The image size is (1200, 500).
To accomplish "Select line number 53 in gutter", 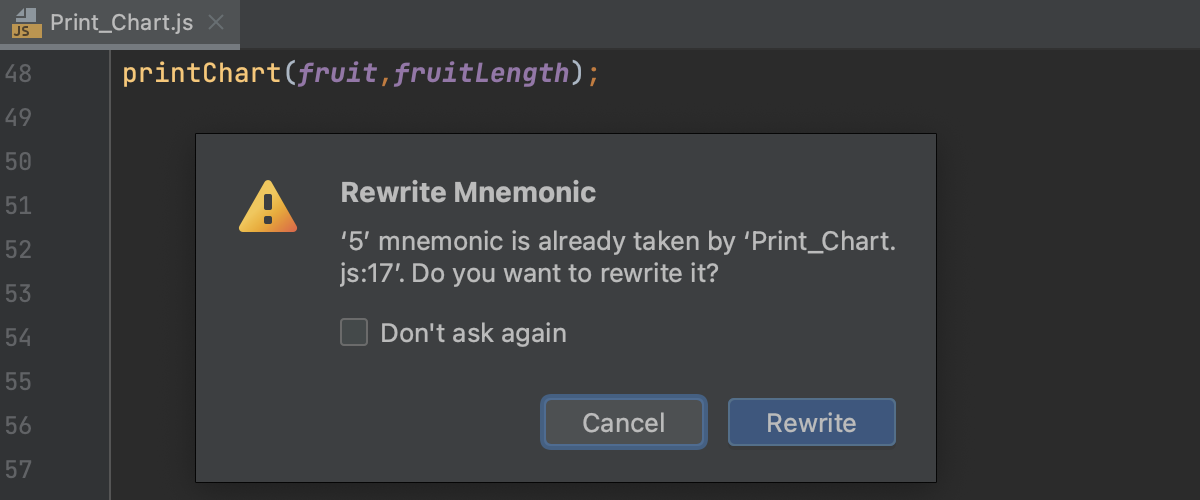I will (x=18, y=294).
